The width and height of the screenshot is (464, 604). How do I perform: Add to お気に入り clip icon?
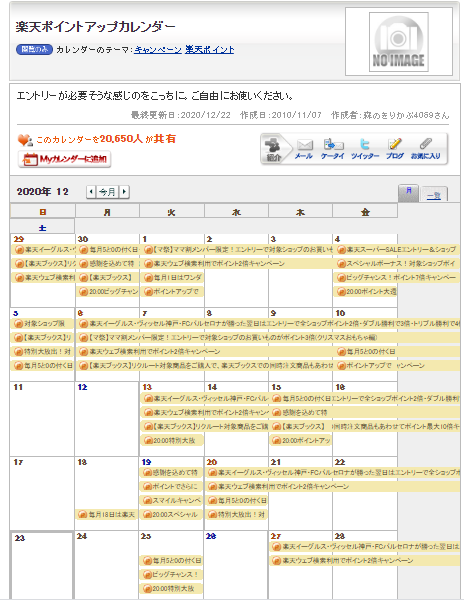click(425, 149)
